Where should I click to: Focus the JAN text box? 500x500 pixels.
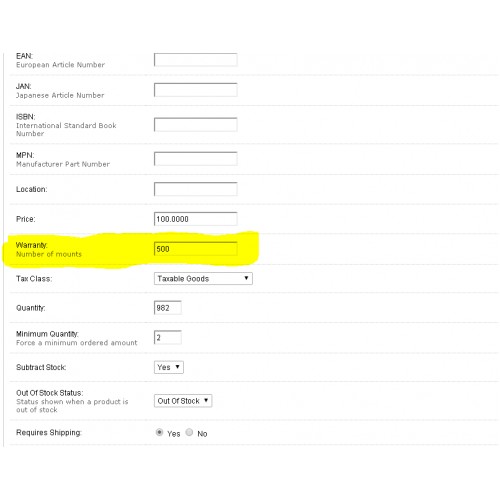pos(196,90)
